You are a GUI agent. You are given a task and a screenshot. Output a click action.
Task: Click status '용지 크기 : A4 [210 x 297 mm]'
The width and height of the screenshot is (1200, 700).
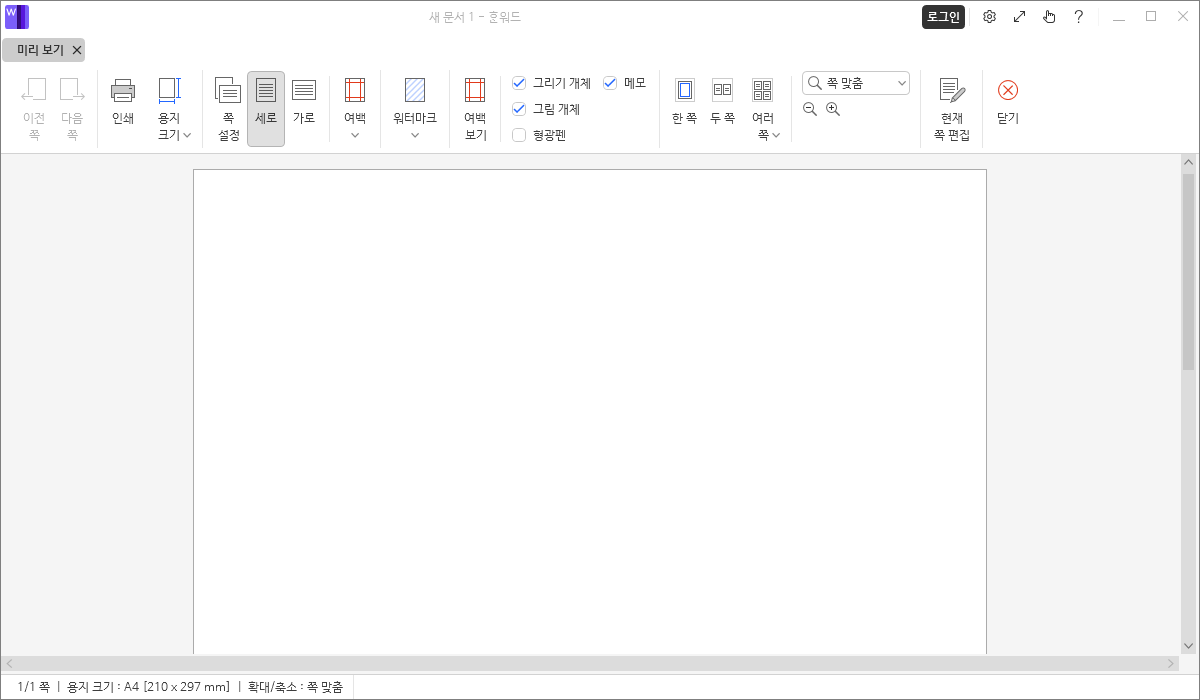[149, 687]
